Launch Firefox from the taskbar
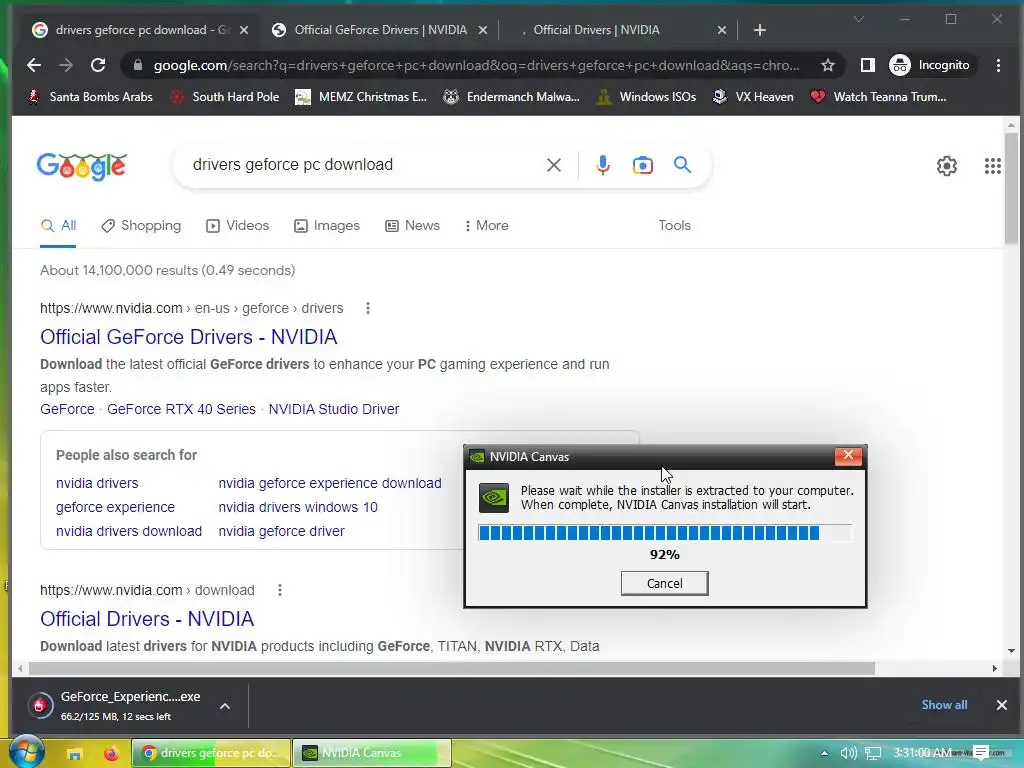 111,754
